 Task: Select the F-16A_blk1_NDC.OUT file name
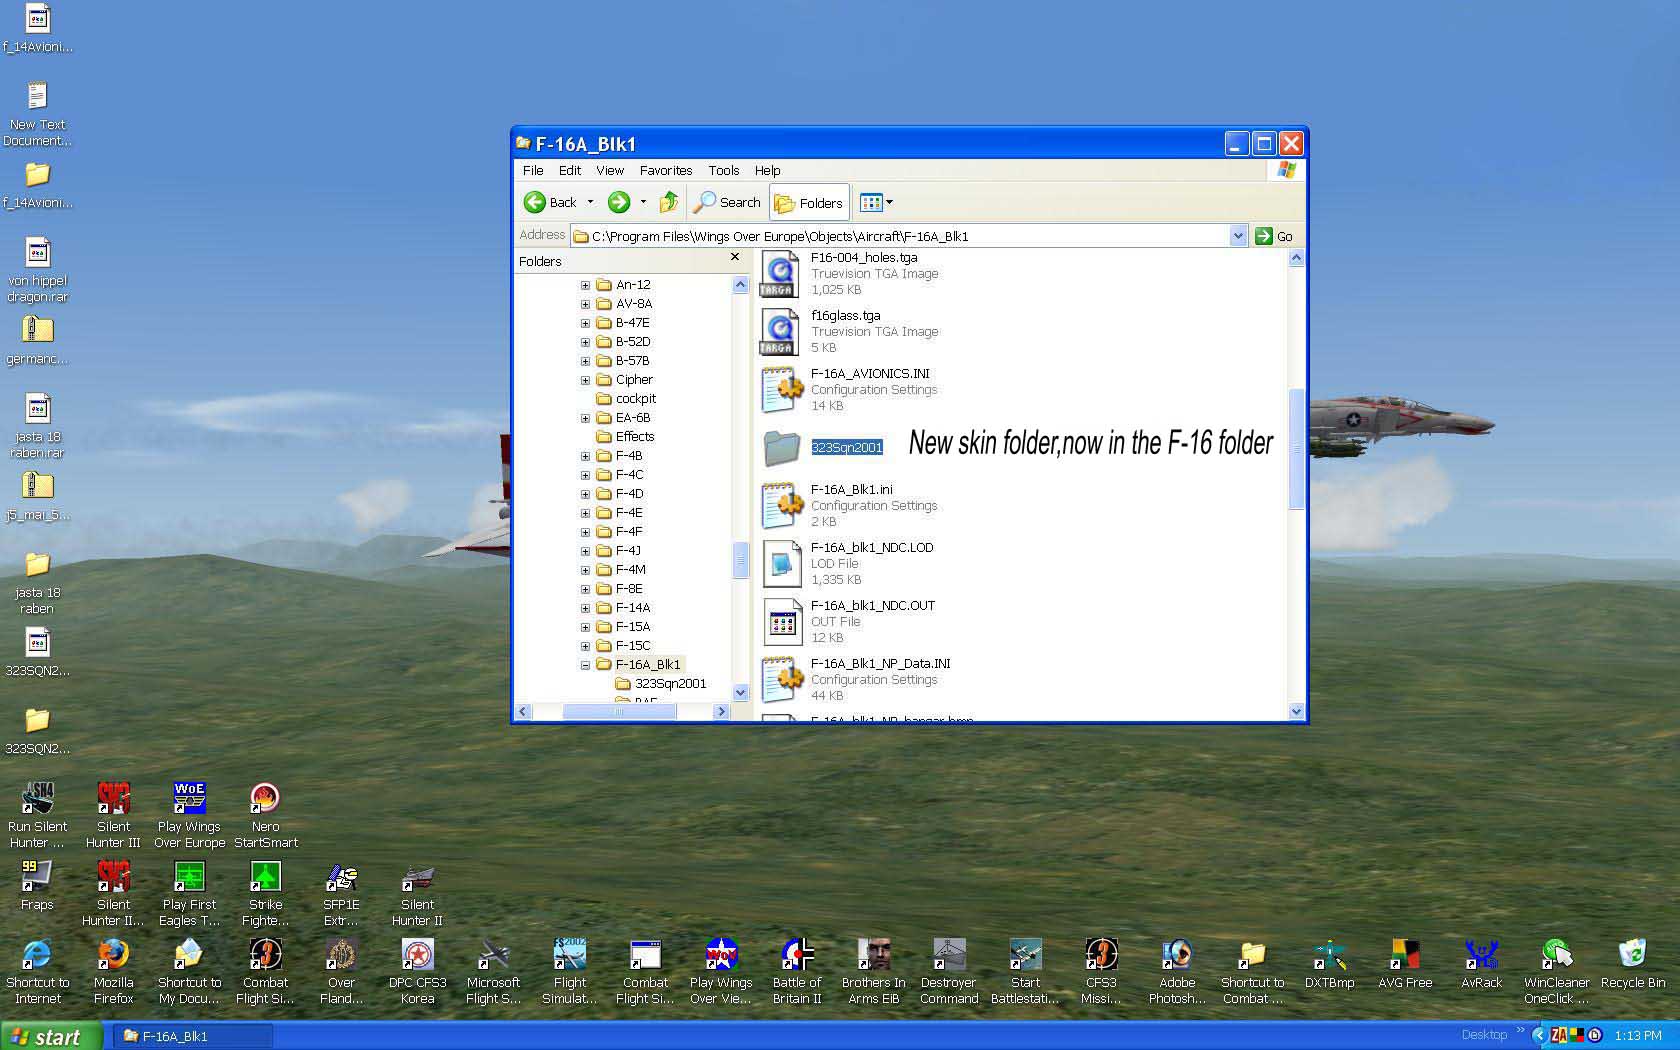[x=872, y=606]
